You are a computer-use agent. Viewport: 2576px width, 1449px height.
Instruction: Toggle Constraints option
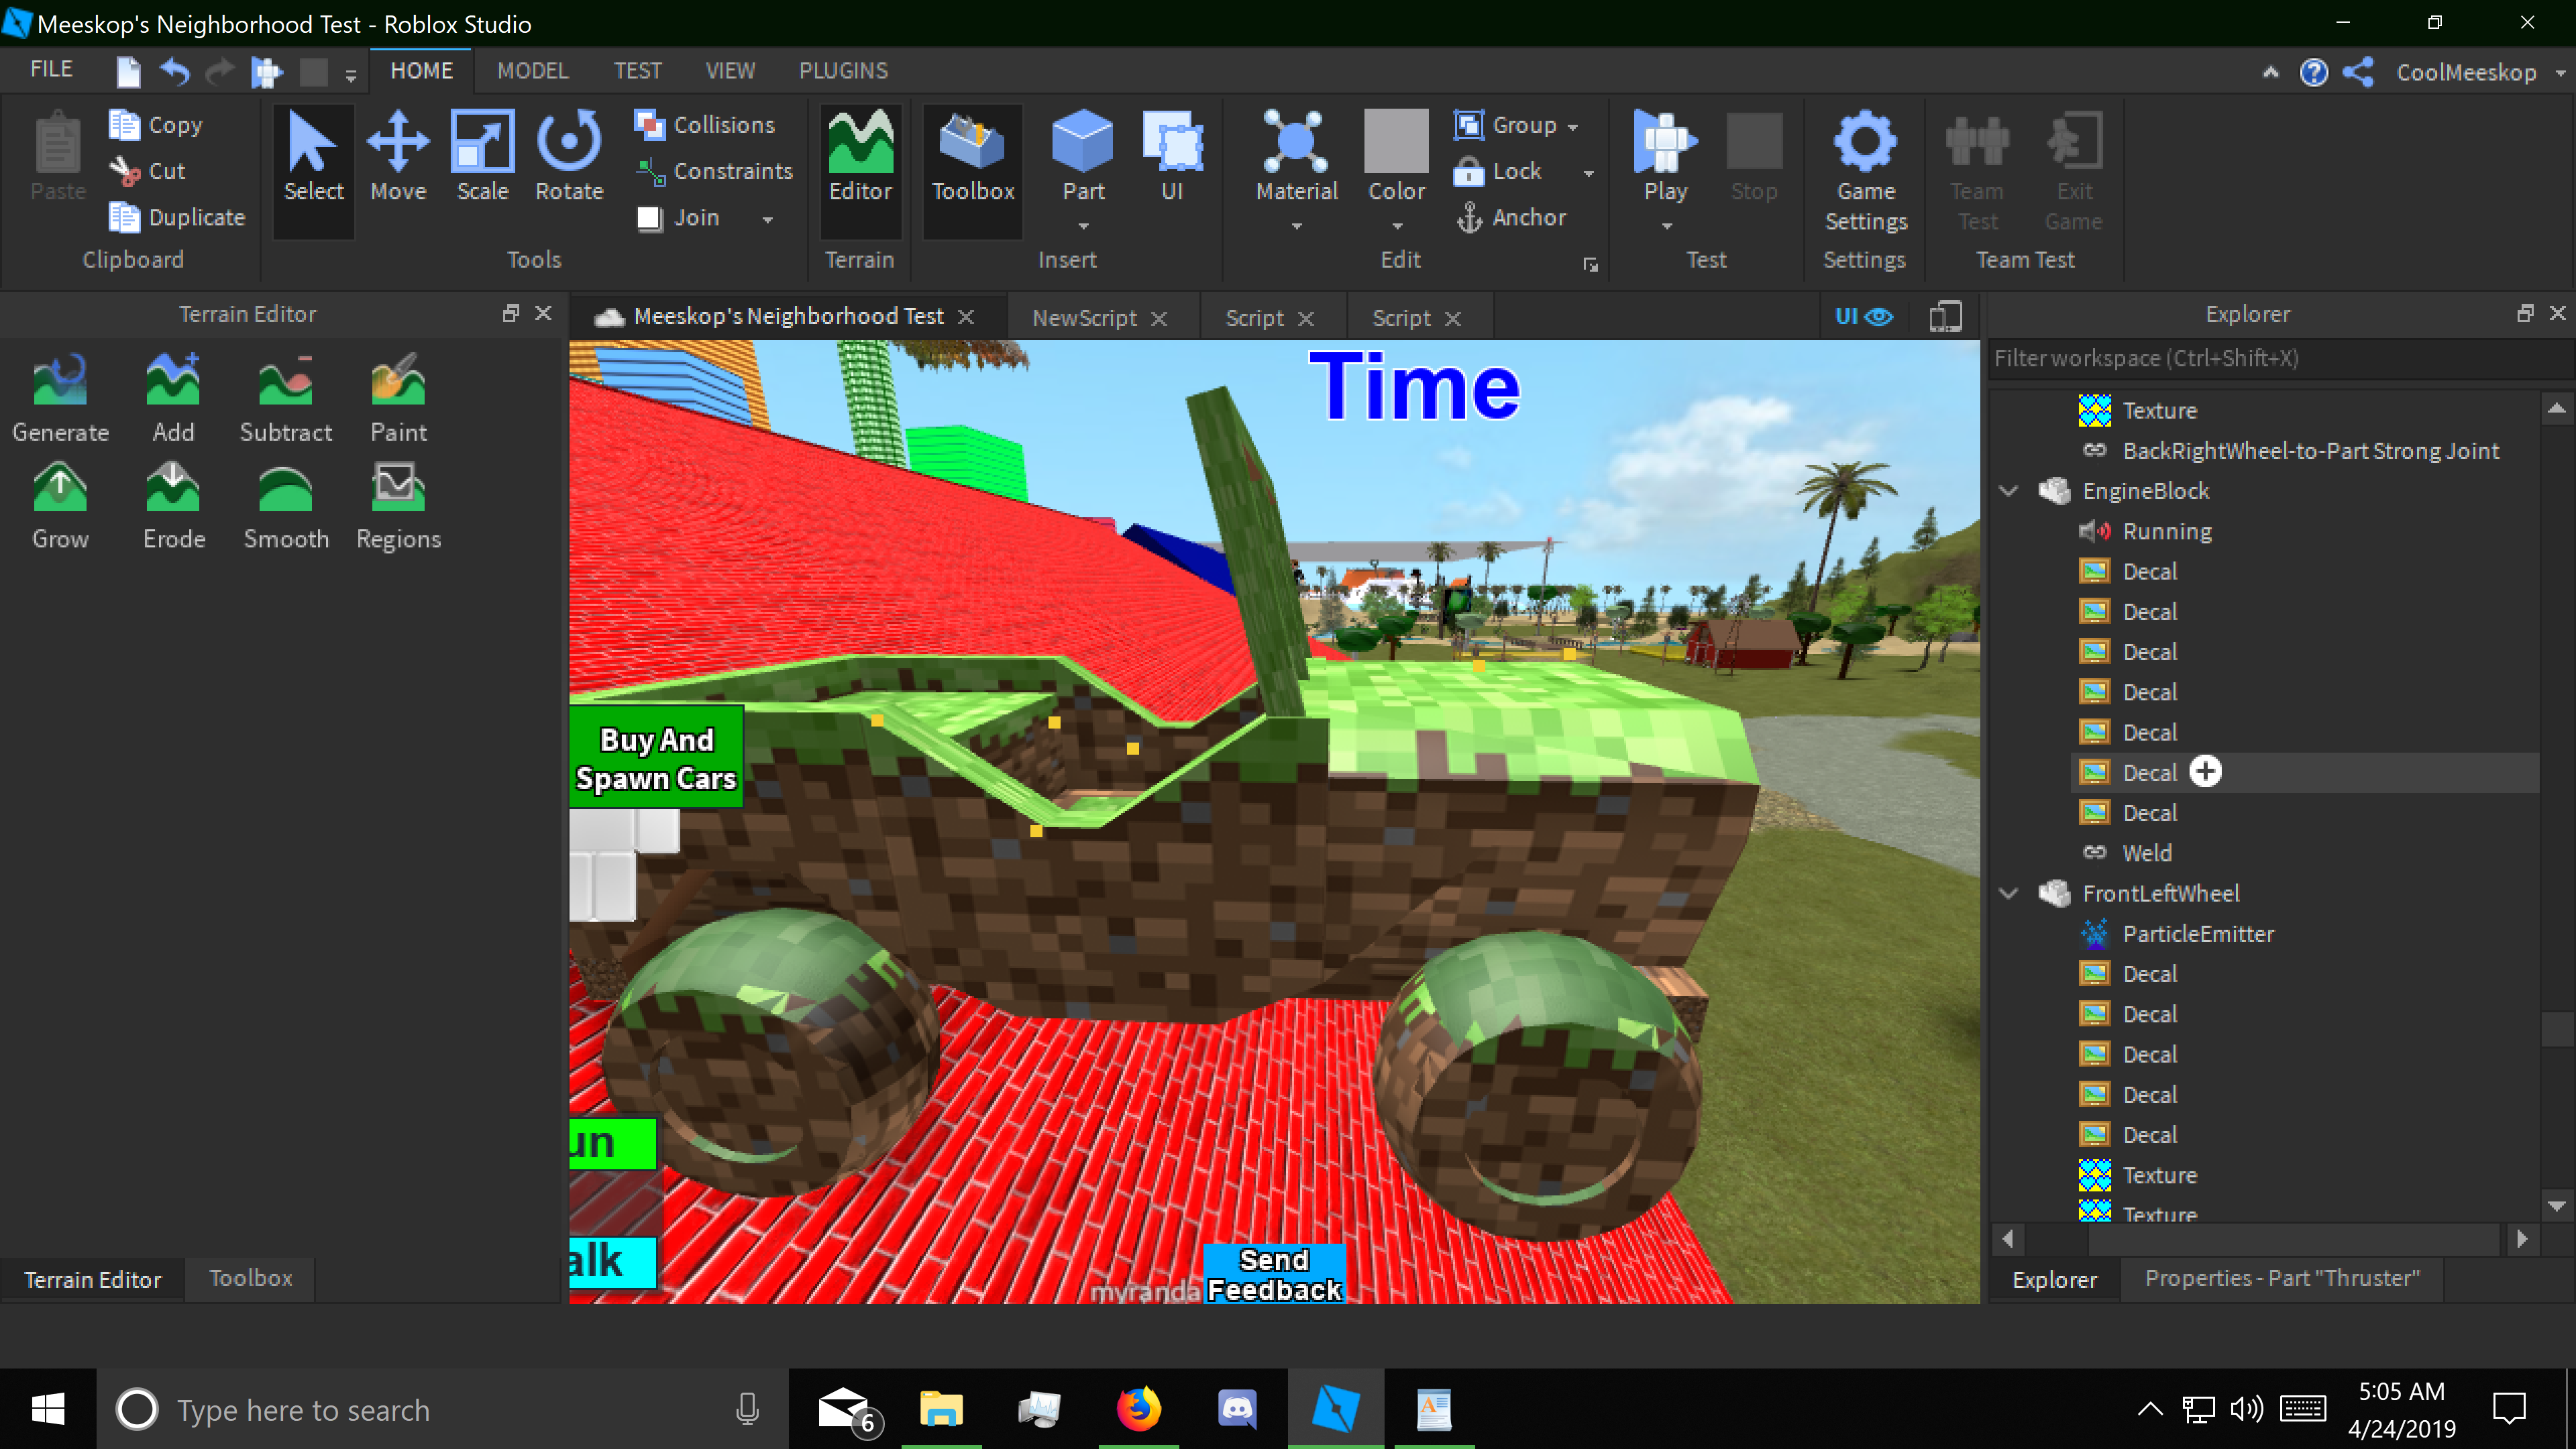[x=714, y=171]
